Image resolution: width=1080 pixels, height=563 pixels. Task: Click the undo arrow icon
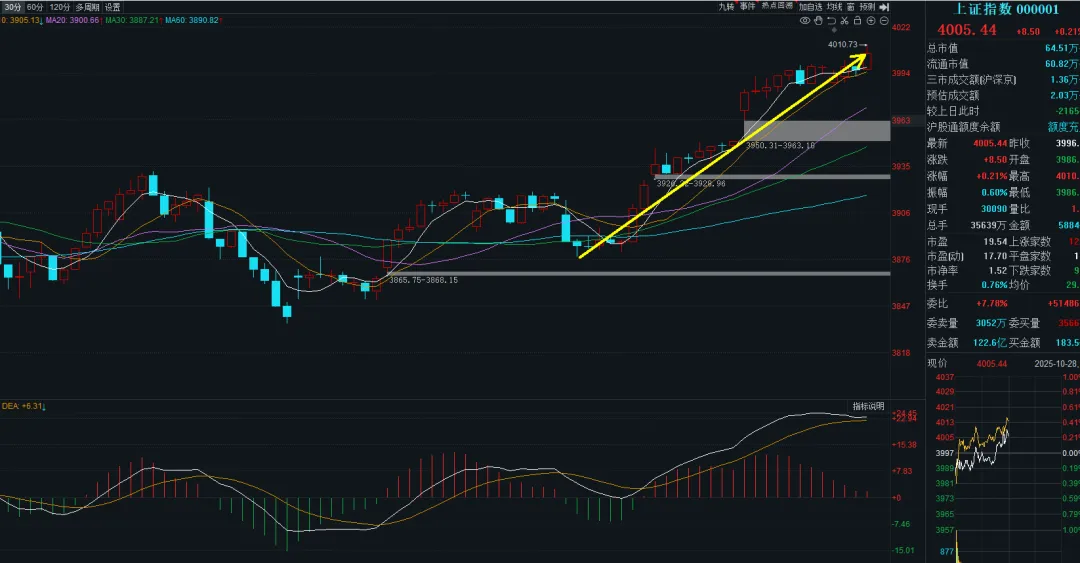click(831, 21)
